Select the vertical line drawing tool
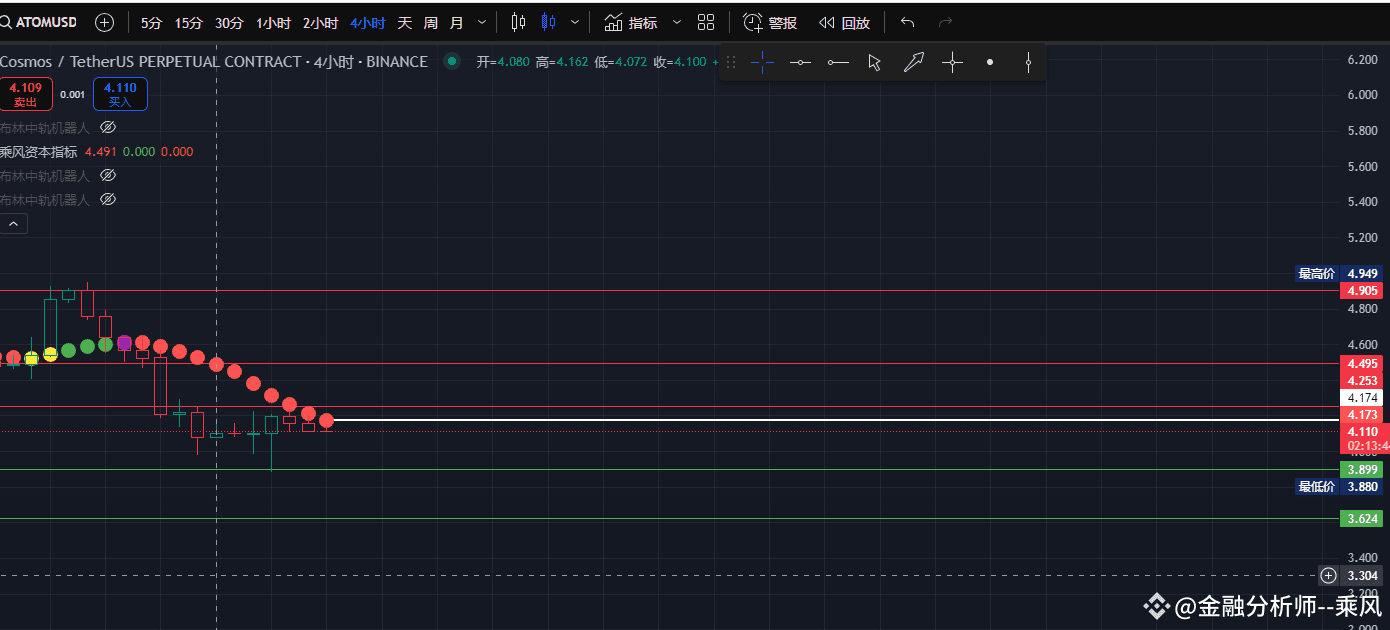 click(1028, 62)
